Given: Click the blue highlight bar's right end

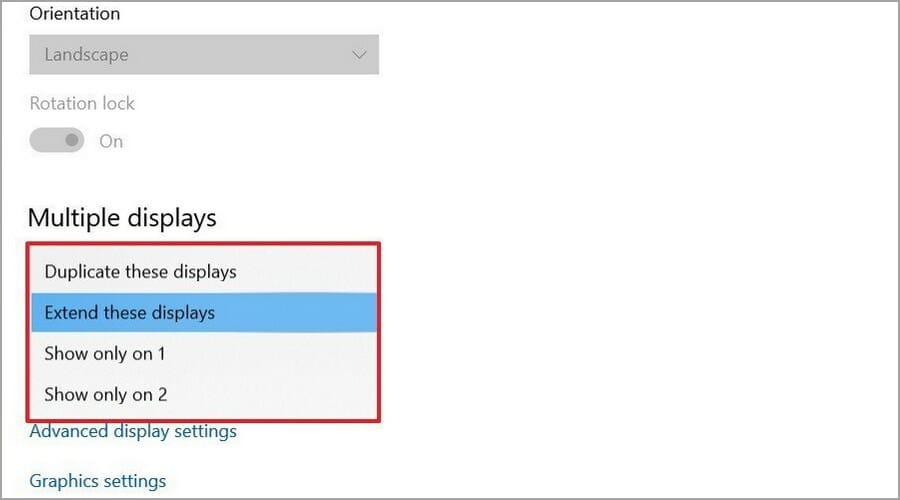Looking at the screenshot, I should [367, 312].
